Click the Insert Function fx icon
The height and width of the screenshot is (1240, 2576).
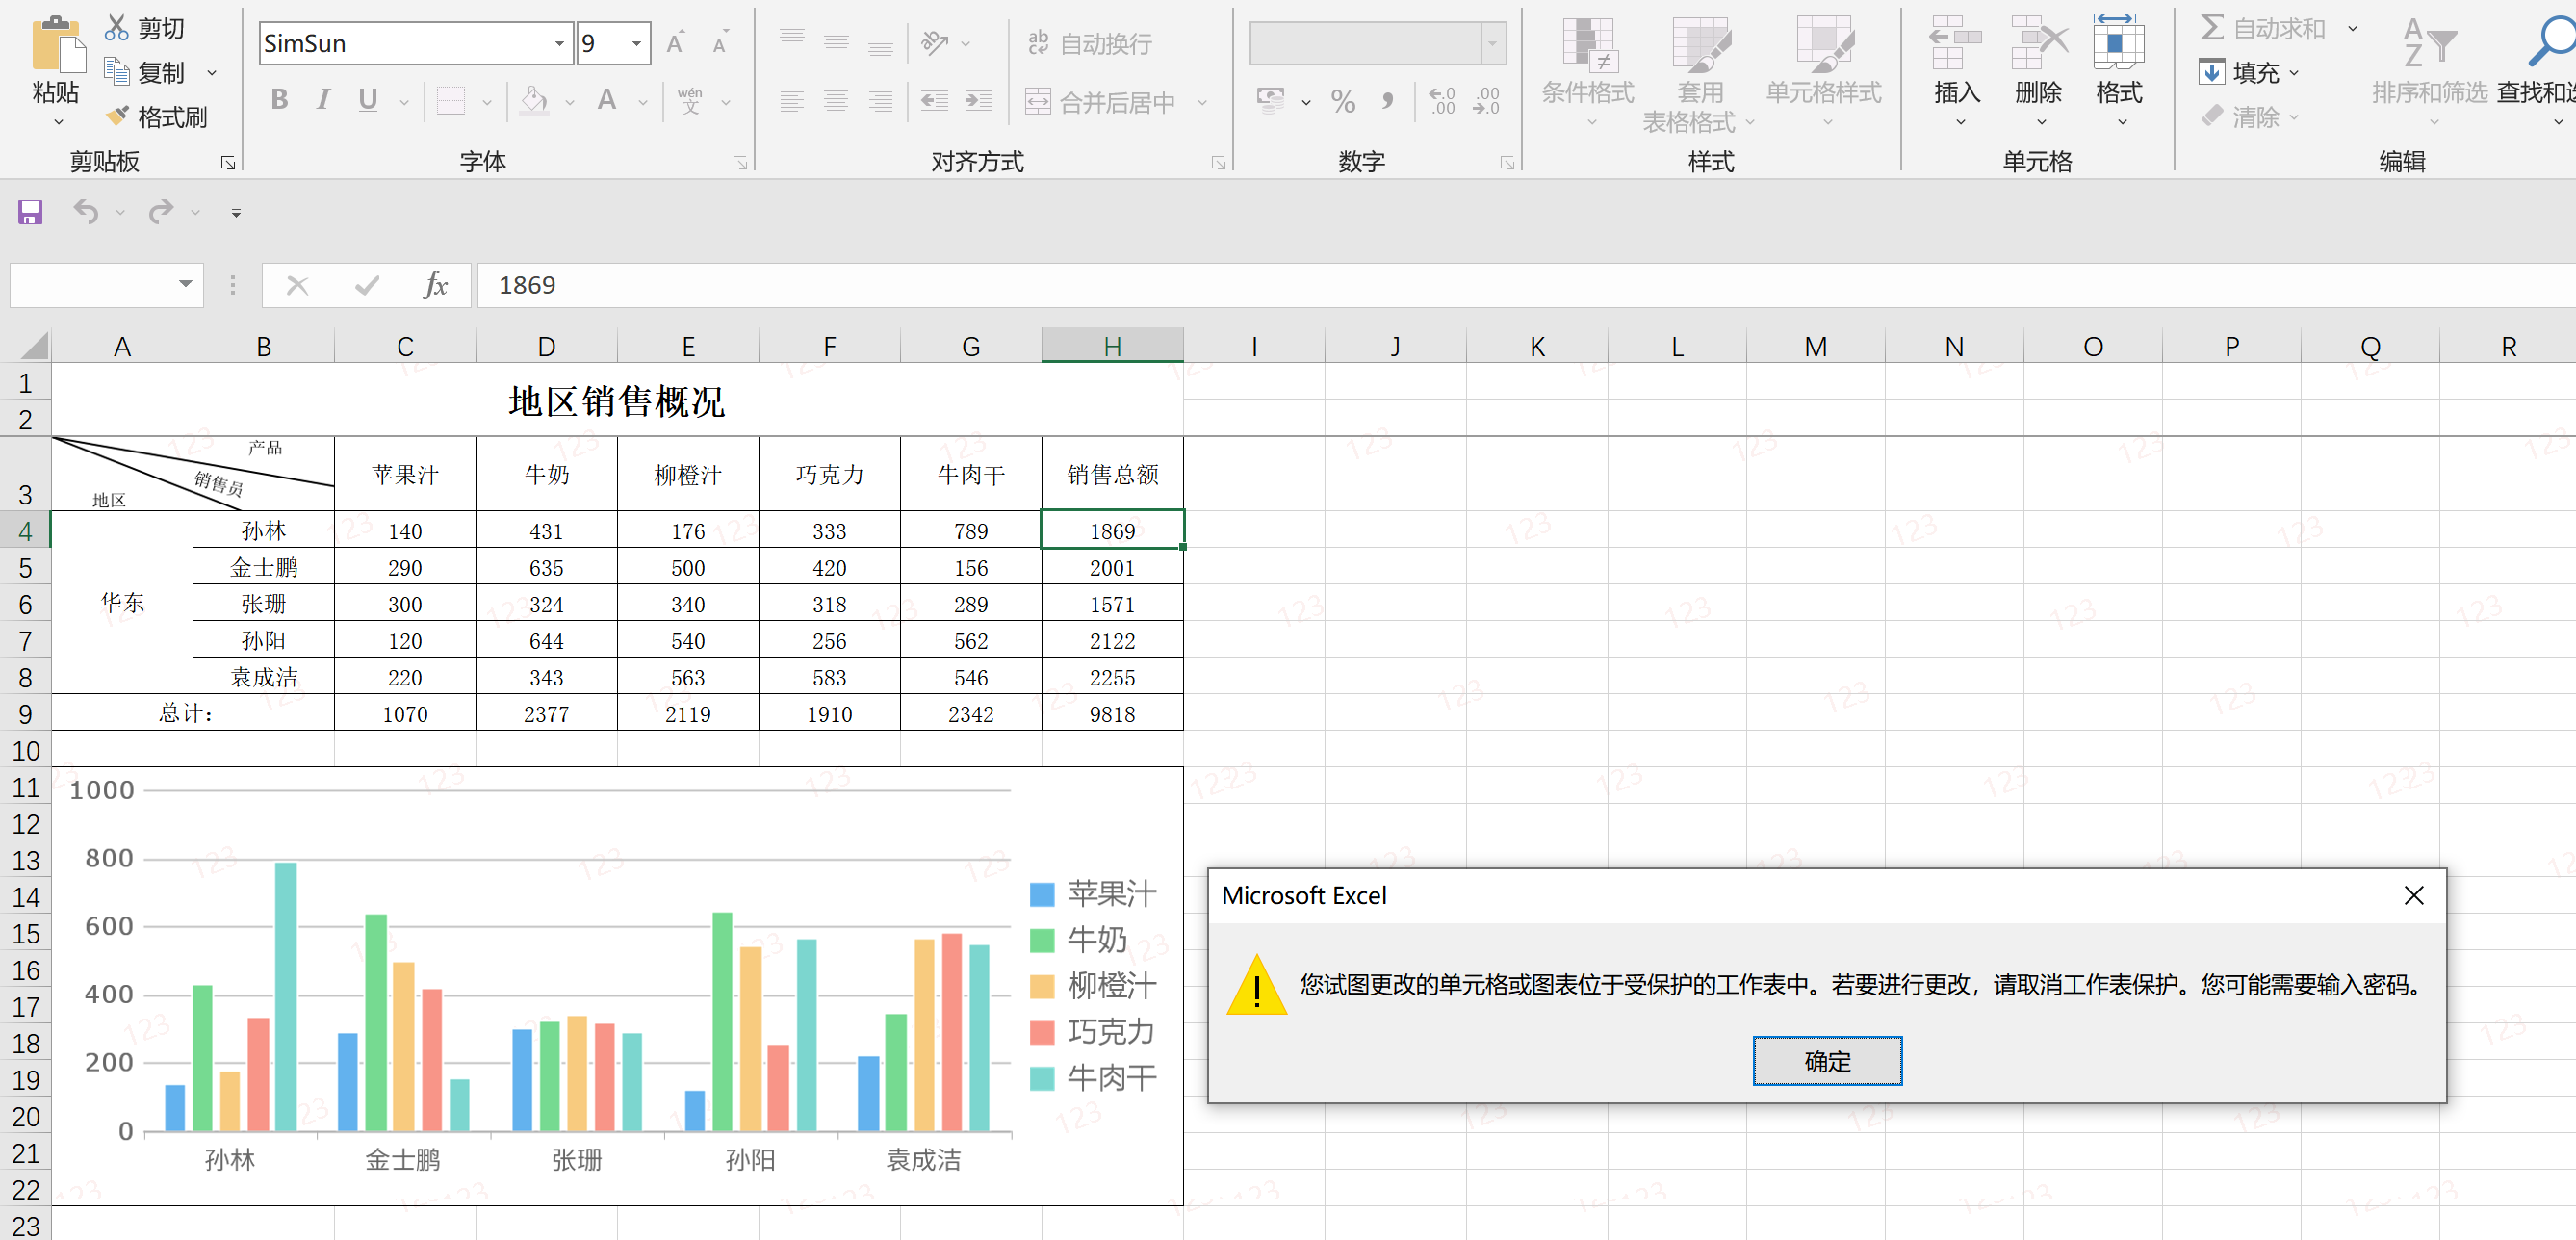(x=435, y=286)
